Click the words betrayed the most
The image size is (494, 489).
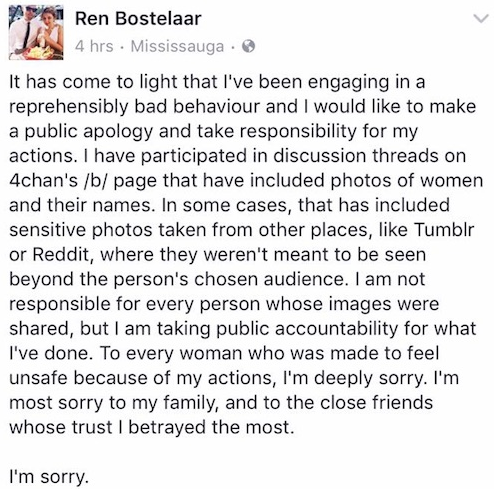tap(211, 427)
